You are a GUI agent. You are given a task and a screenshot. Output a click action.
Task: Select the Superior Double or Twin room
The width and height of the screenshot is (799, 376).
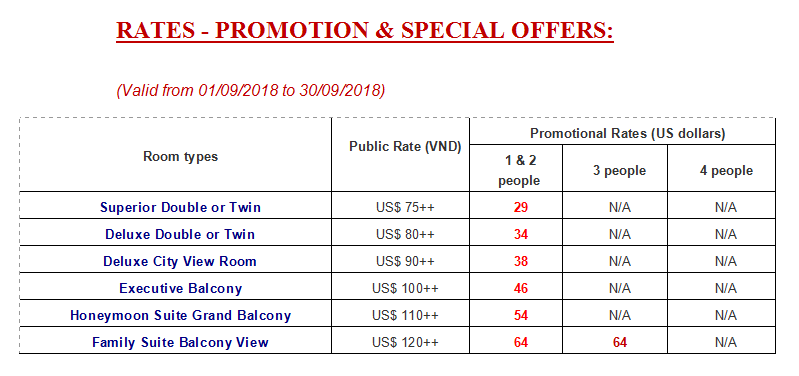pos(180,207)
